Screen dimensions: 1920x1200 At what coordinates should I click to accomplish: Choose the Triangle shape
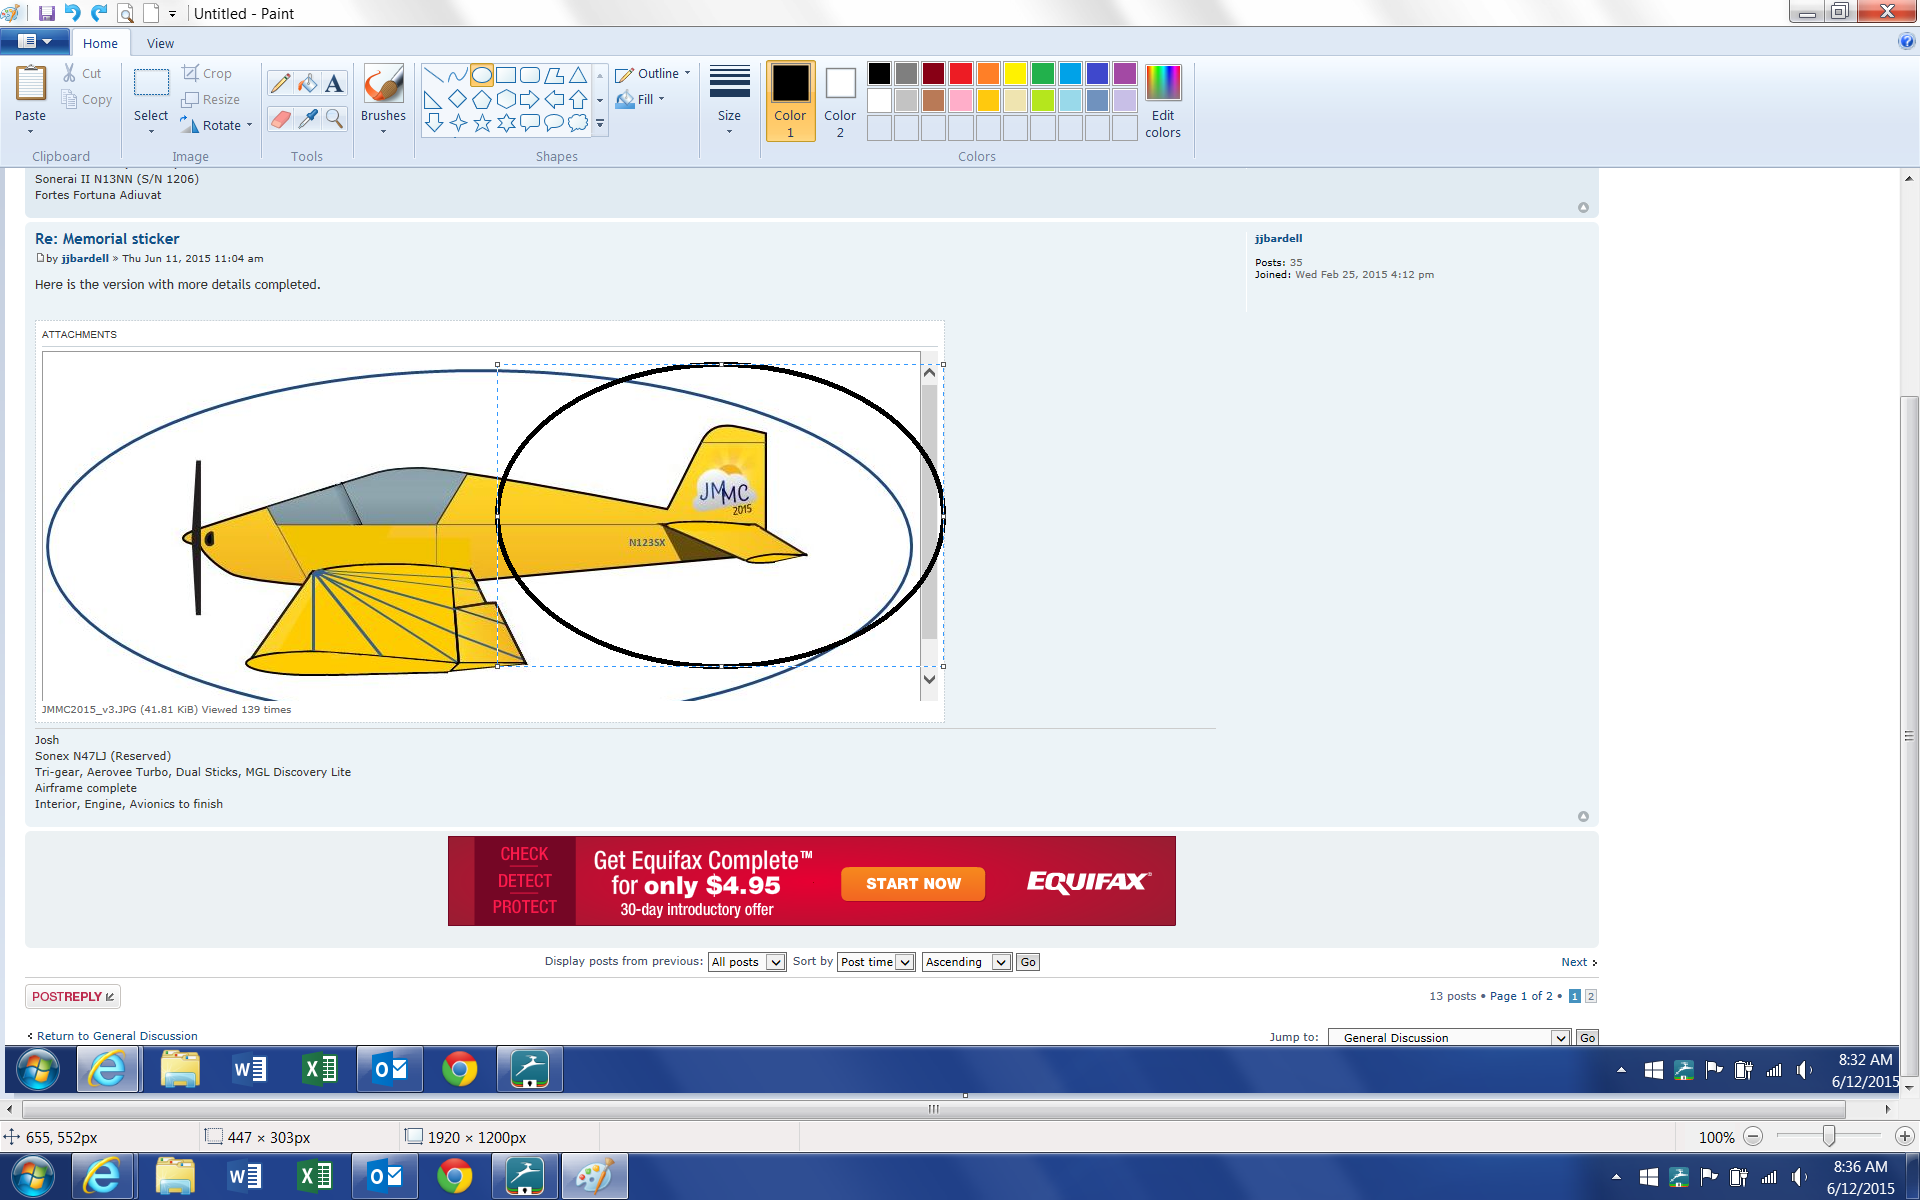click(578, 75)
